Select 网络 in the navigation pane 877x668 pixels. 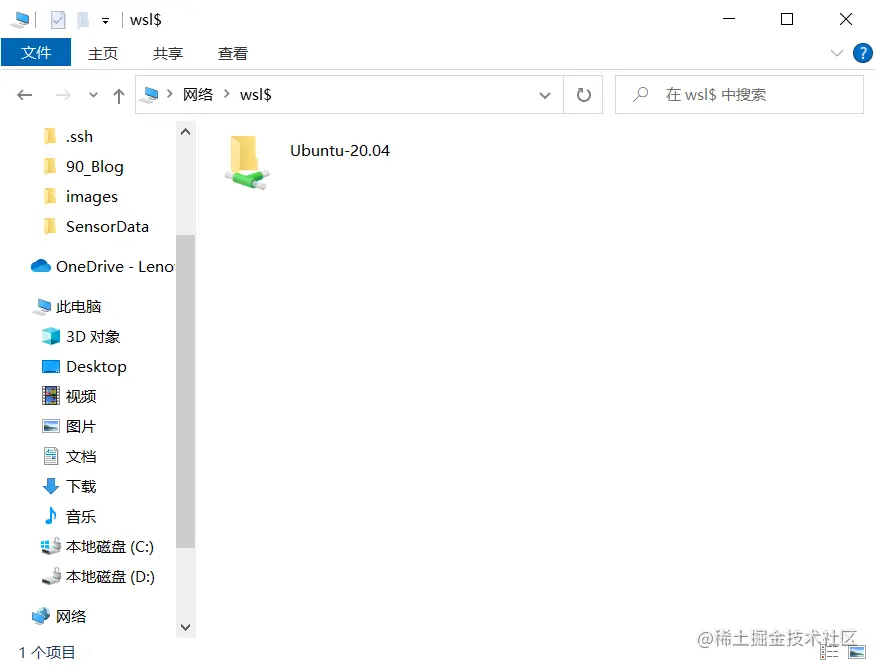(70, 616)
